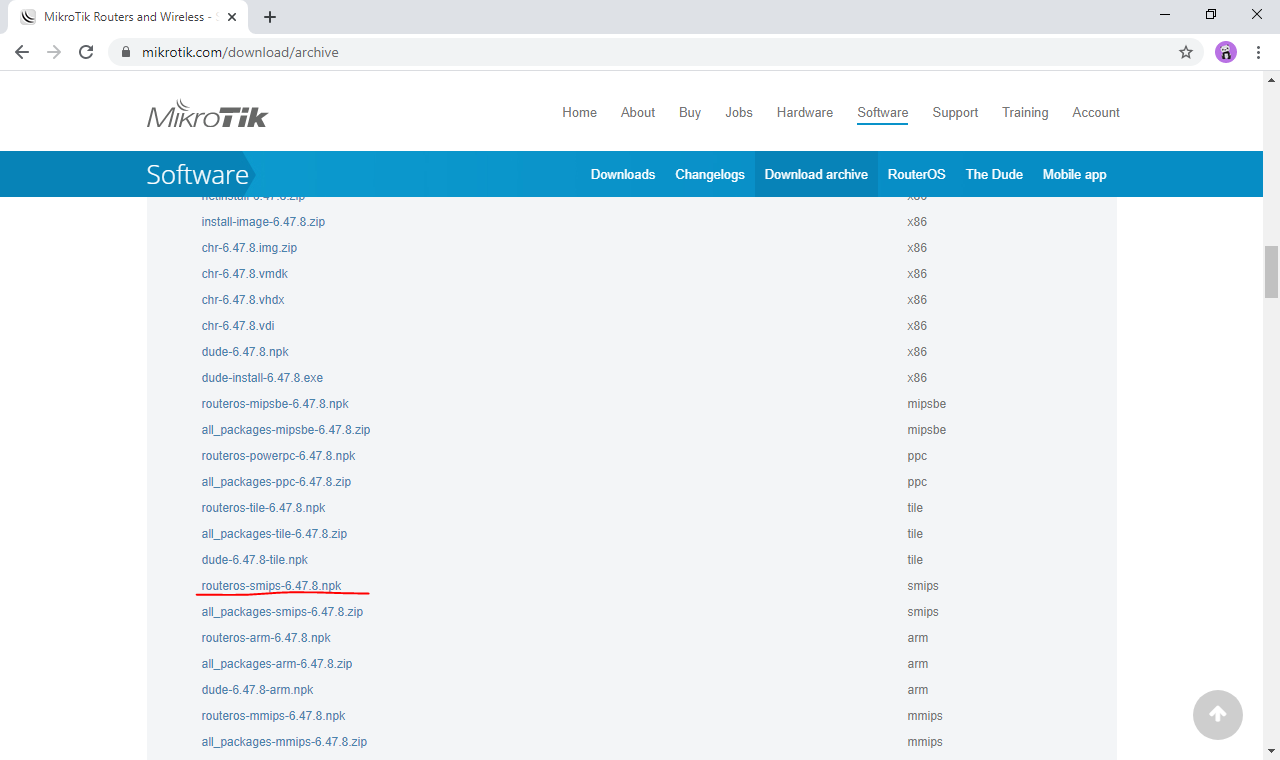Click the scrollbar up arrow
Image resolution: width=1280 pixels, height=760 pixels.
[1271, 79]
